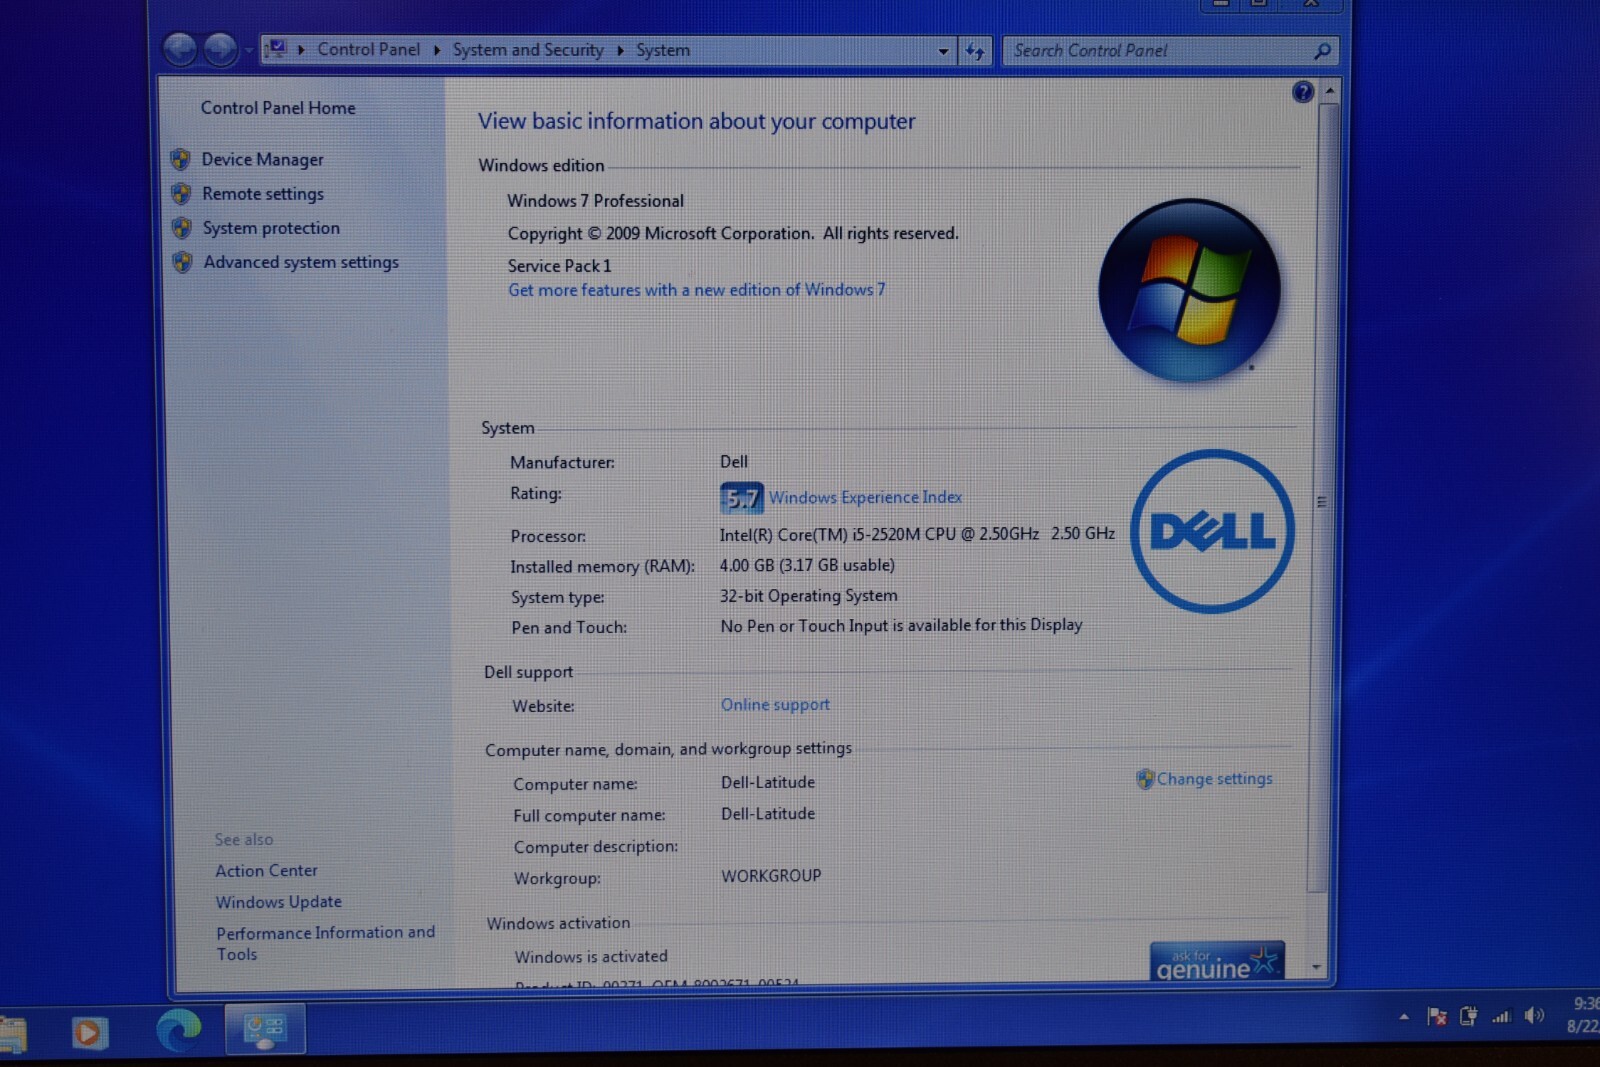The width and height of the screenshot is (1600, 1067).
Task: Open System protection link
Action: (x=271, y=228)
